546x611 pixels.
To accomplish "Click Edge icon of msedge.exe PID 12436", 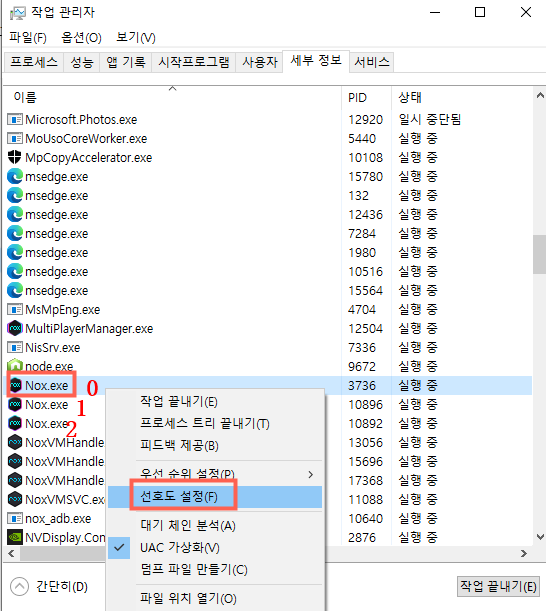I will (15, 214).
